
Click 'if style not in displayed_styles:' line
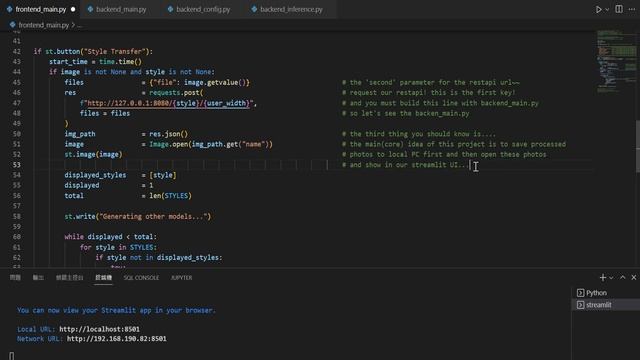tap(159, 258)
